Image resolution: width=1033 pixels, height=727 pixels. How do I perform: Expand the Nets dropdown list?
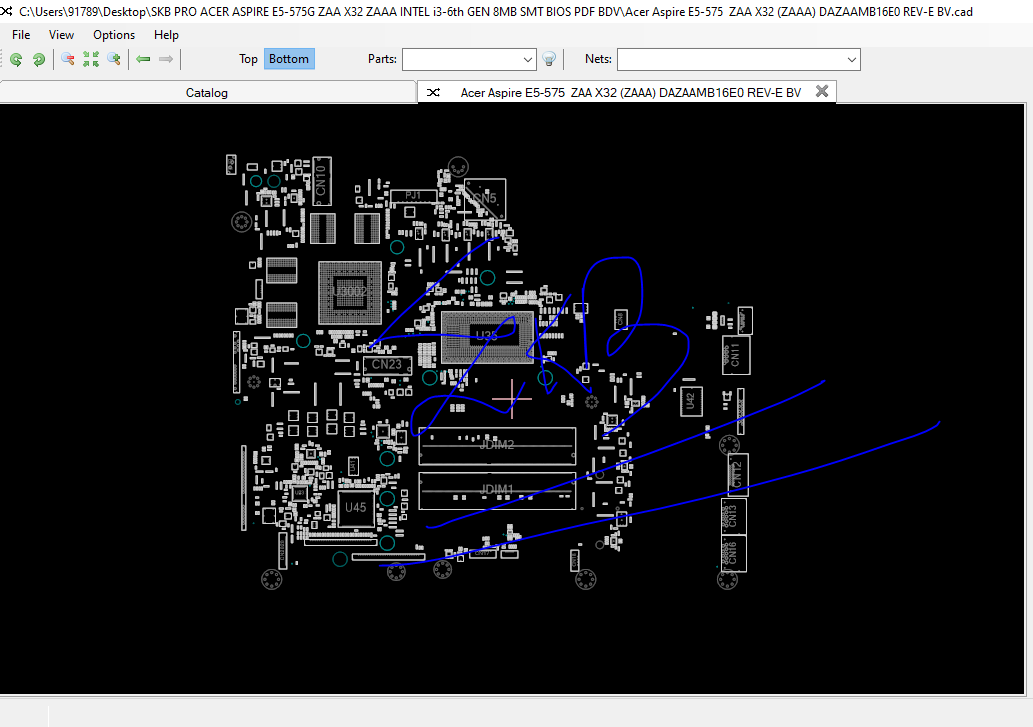click(x=852, y=59)
